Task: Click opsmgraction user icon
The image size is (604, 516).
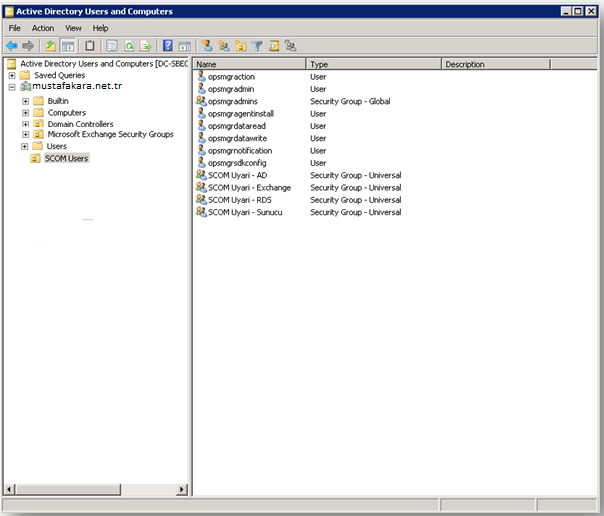Action: coord(201,76)
